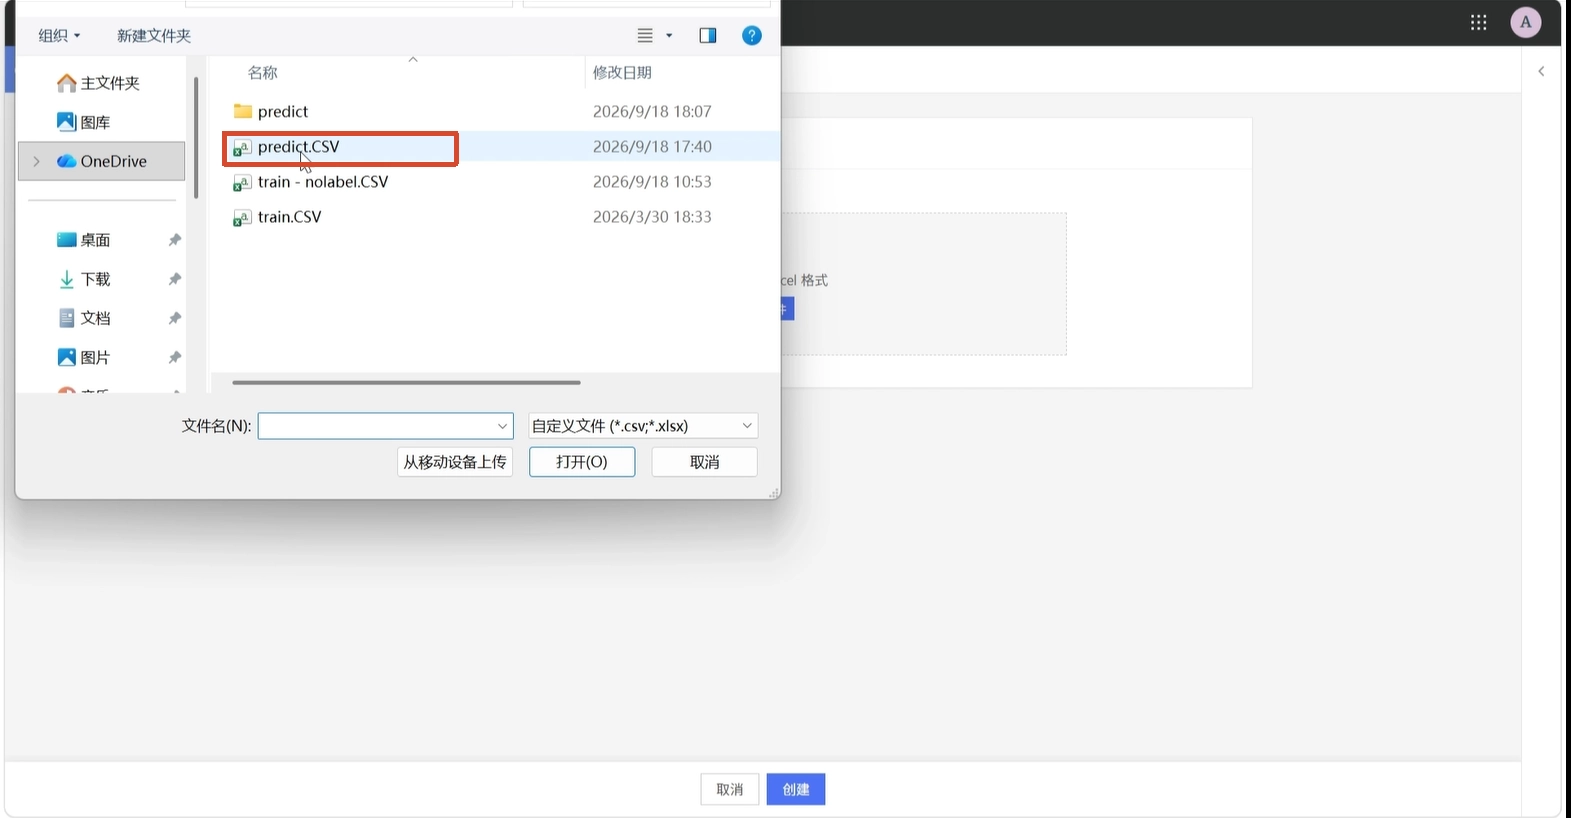Expand the file name dropdown arrow
Image resolution: width=1571 pixels, height=818 pixels.
coord(503,426)
